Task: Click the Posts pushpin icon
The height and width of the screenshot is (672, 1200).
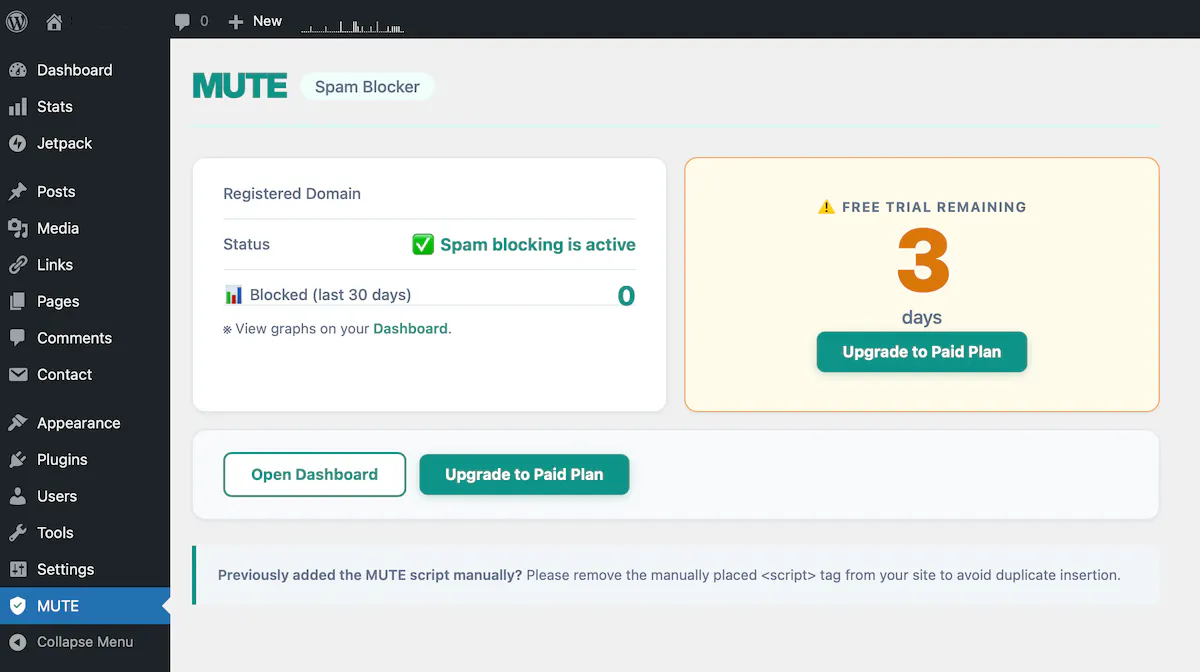Action: pos(18,191)
